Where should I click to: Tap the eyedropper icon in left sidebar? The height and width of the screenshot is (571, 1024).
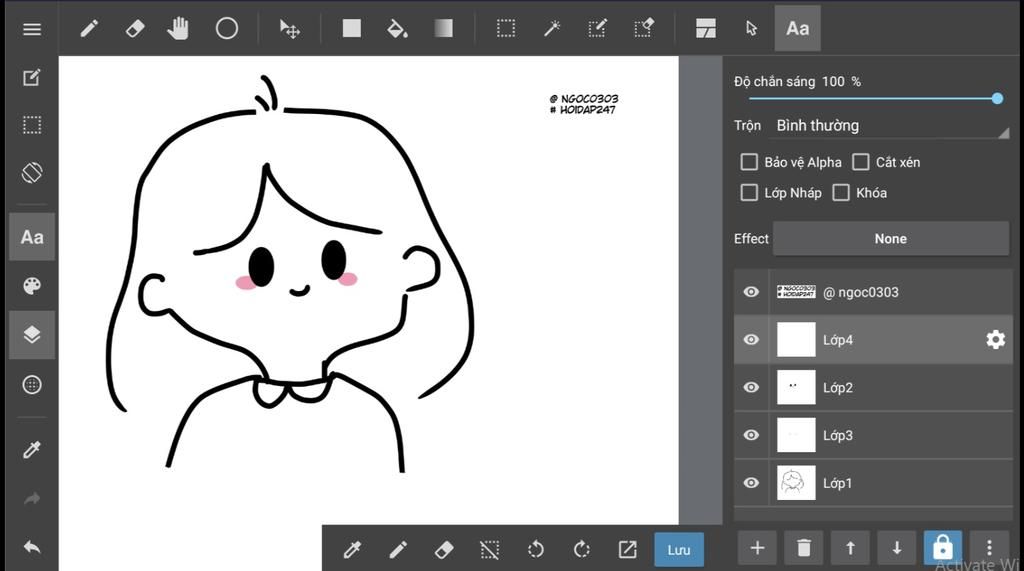pos(31,449)
